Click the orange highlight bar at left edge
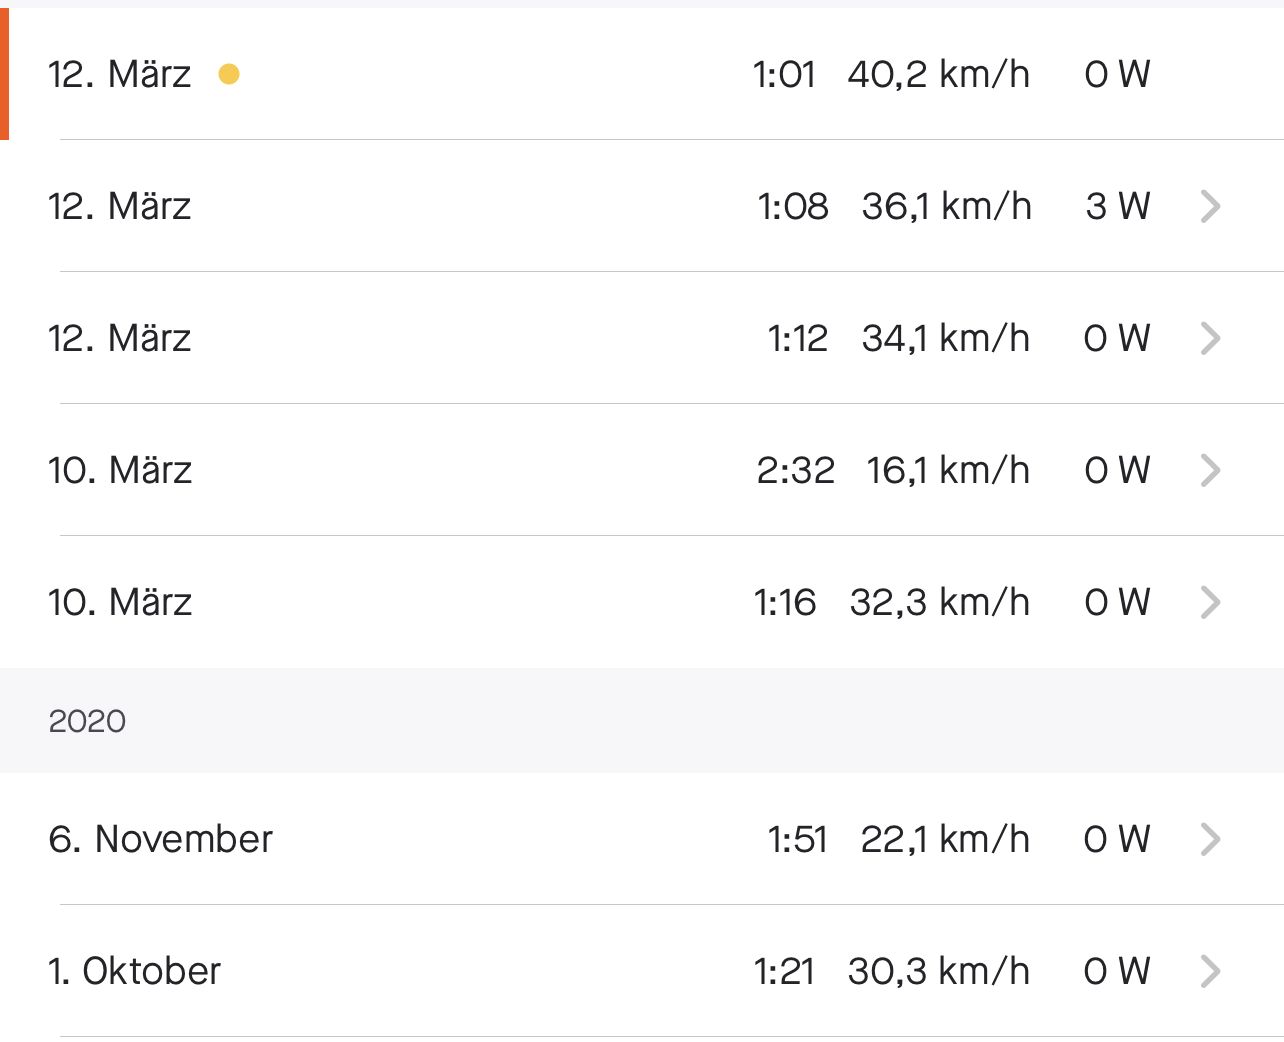Viewport: 1284px width, 1042px height. coord(4,74)
